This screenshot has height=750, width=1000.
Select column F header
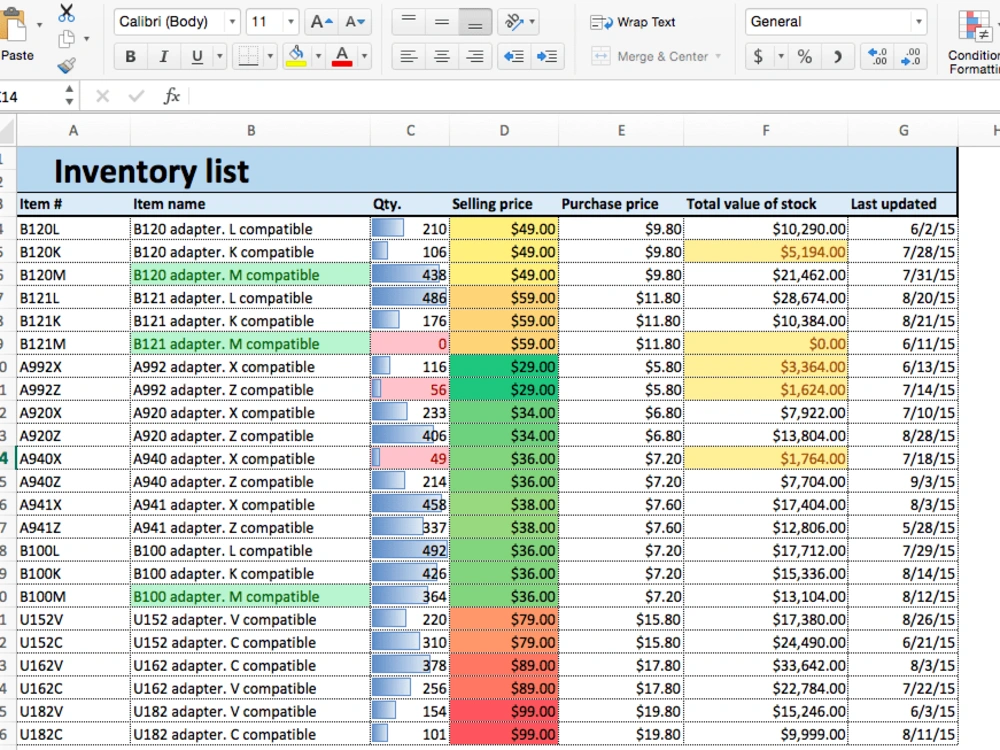765,131
